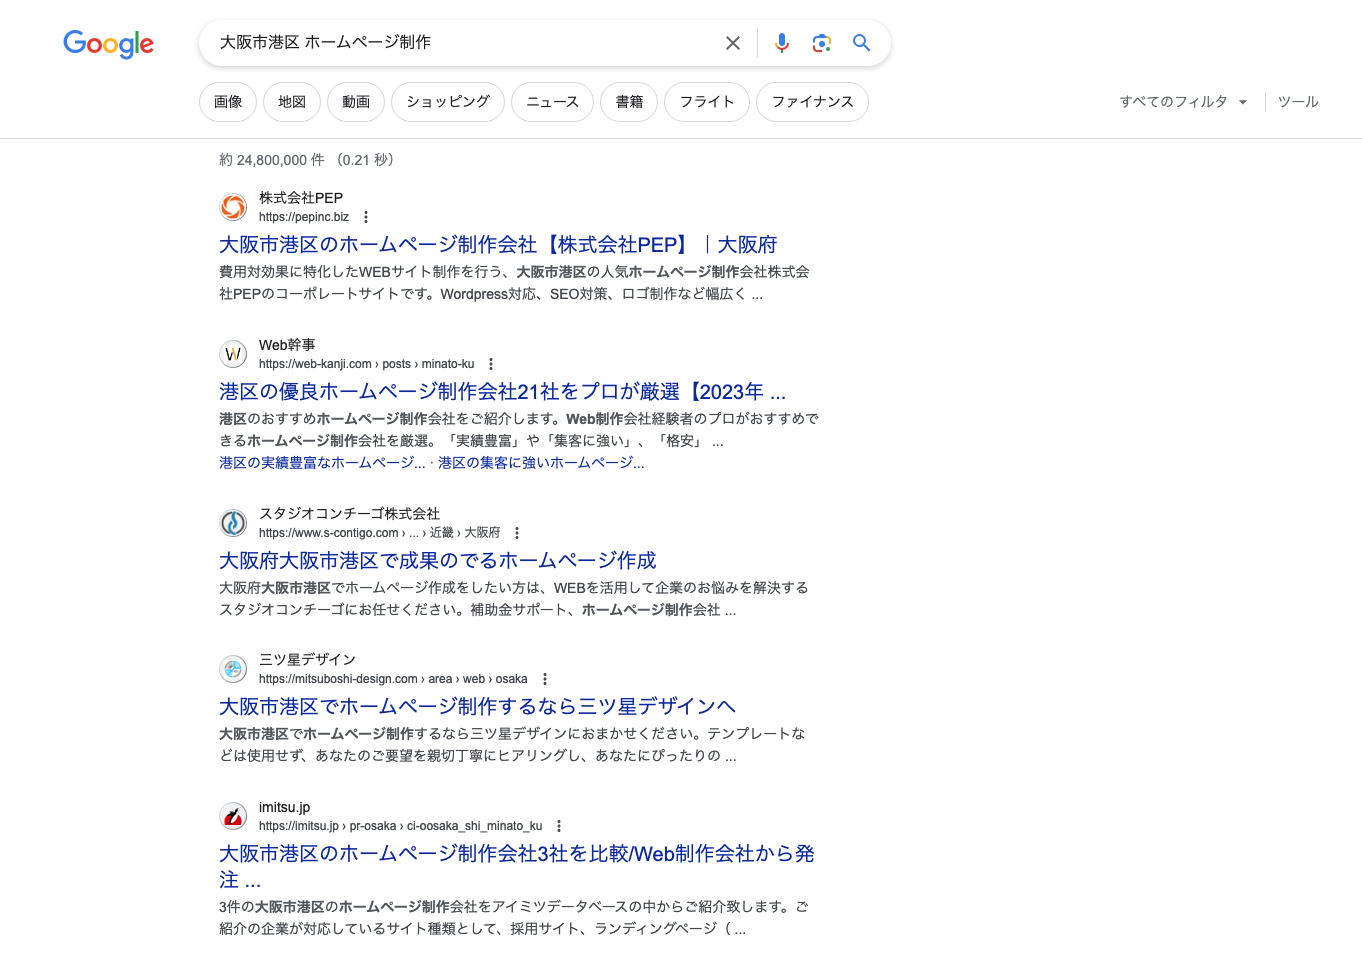Image resolution: width=1362 pixels, height=968 pixels.
Task: Open sitelink 港区の実績豊富なホームページ
Action: pyautogui.click(x=322, y=463)
